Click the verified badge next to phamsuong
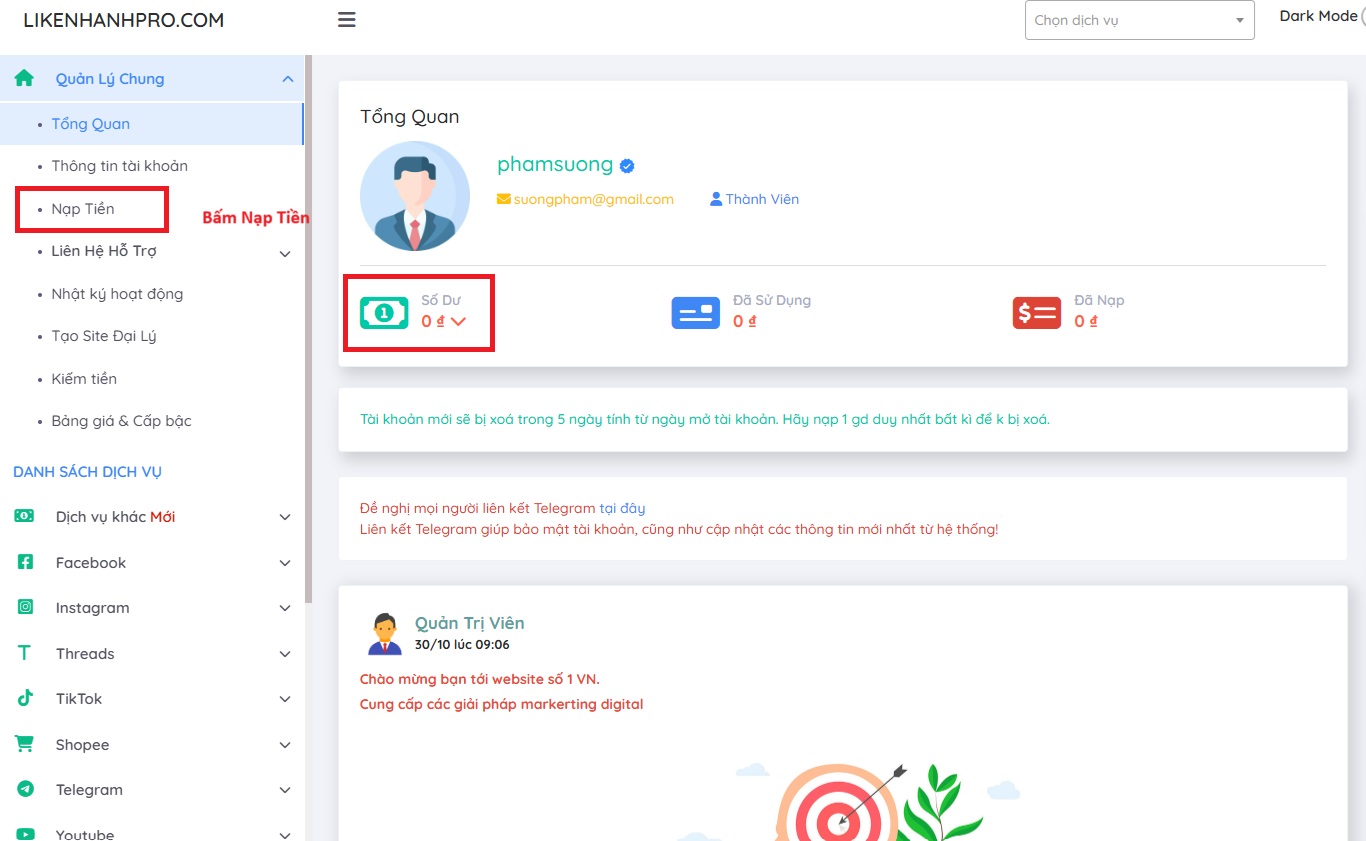1366x841 pixels. 625,165
